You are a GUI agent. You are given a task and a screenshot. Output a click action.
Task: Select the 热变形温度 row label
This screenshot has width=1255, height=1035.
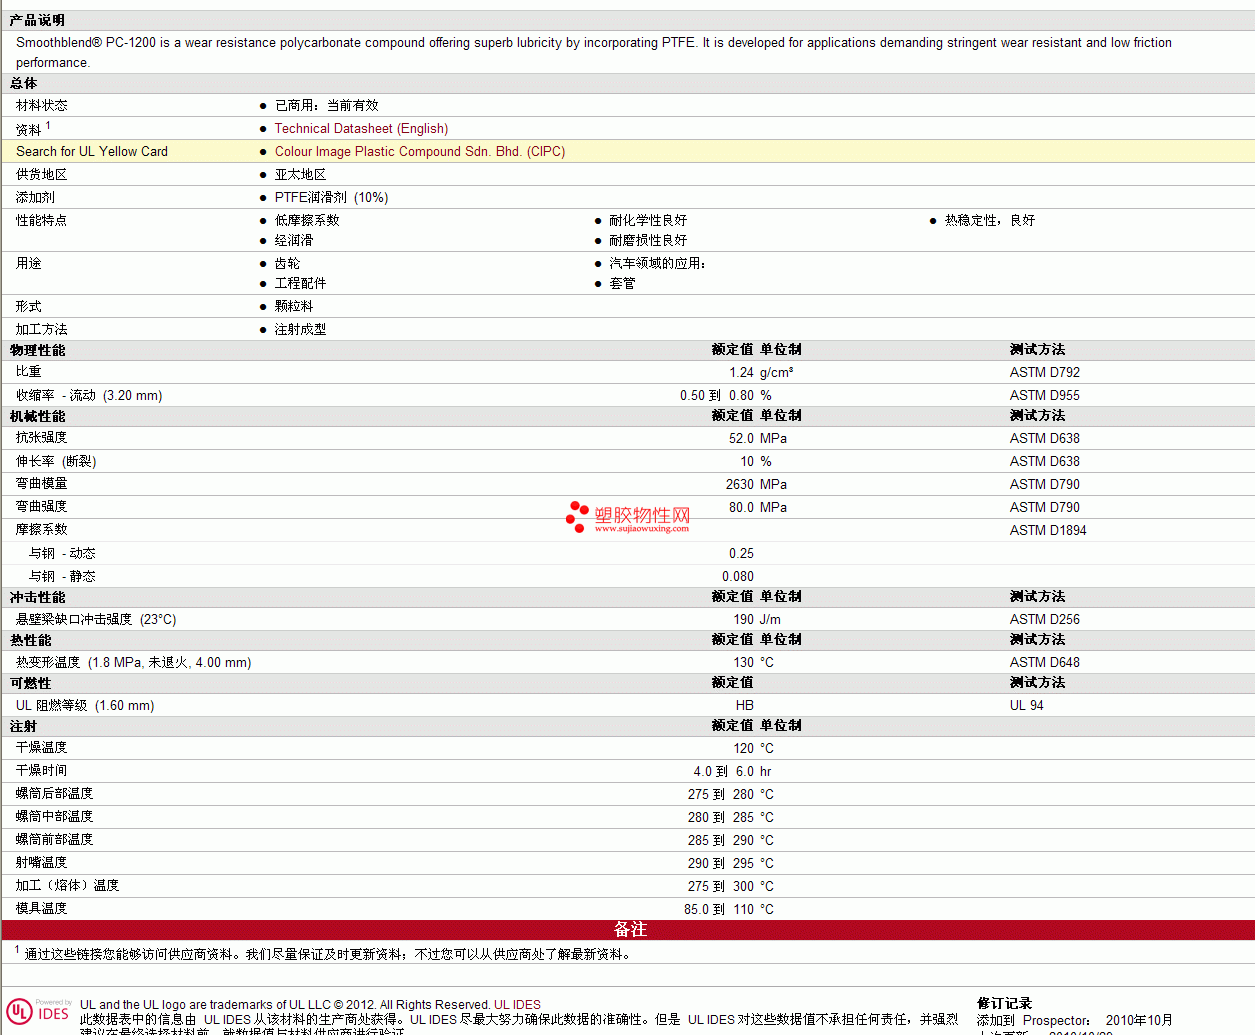coord(134,662)
